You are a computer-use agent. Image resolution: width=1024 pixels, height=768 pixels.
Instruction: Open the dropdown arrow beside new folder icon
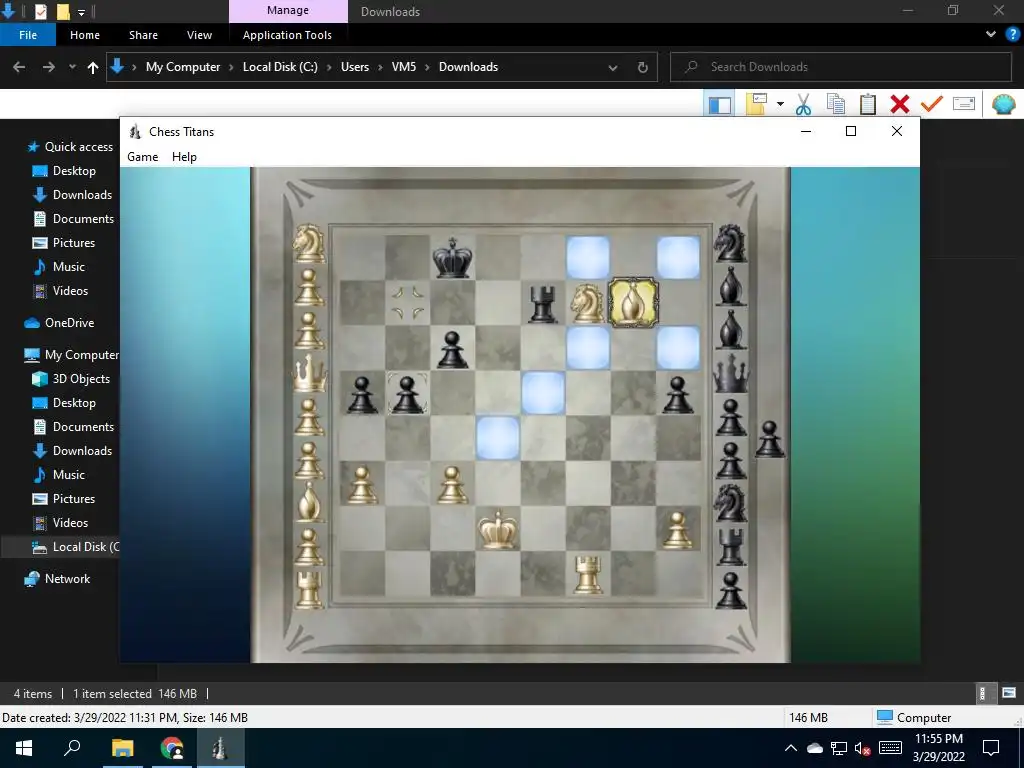[x=780, y=104]
